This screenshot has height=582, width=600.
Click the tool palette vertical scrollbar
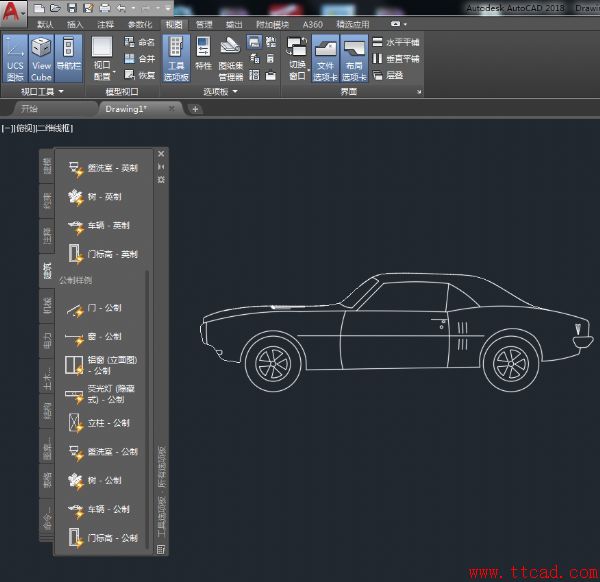147,409
